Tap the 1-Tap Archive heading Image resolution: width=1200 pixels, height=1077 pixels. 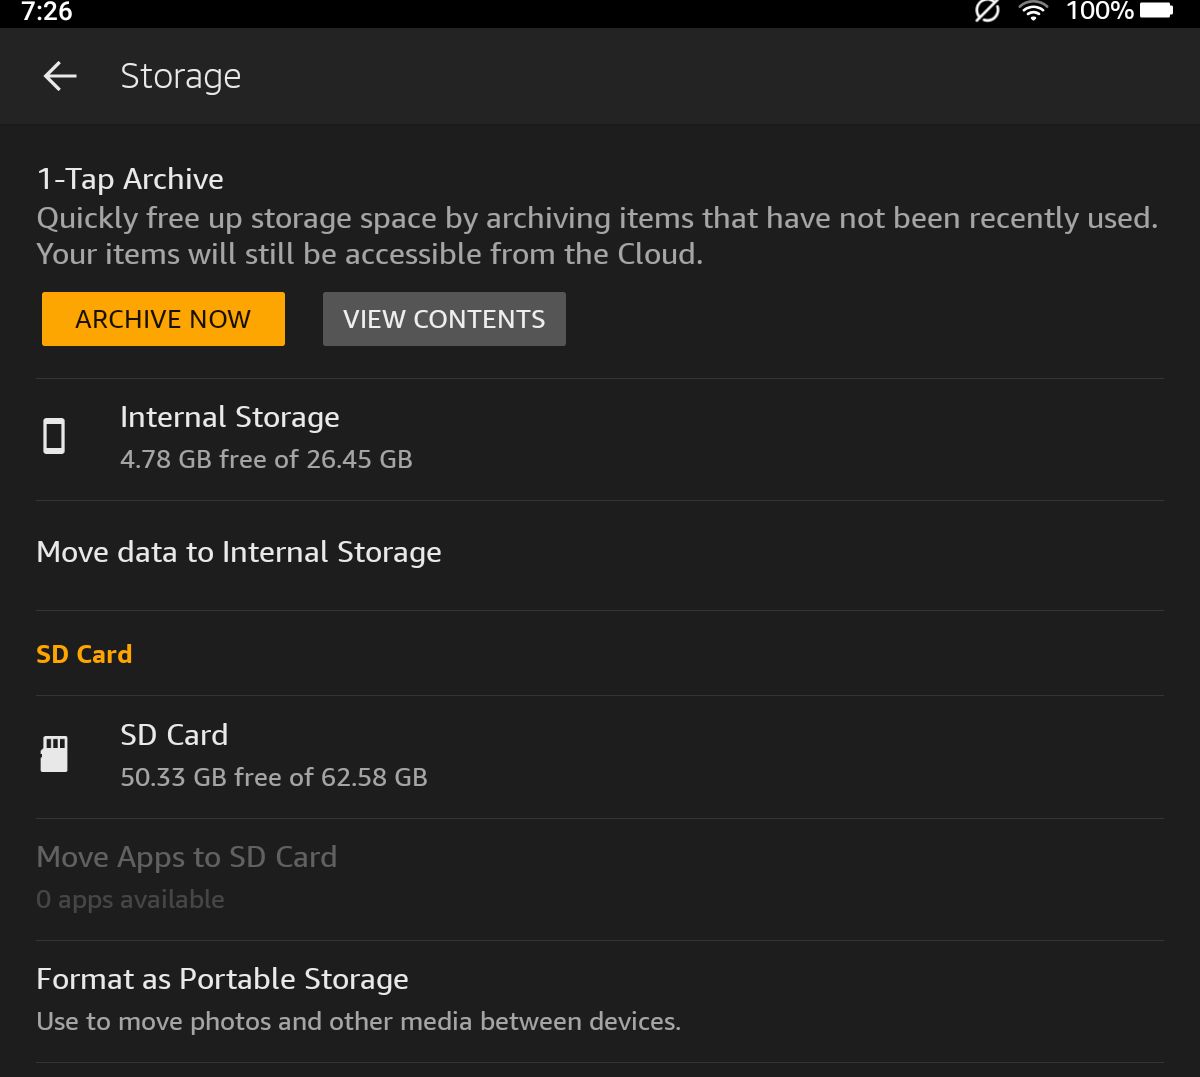click(x=130, y=179)
